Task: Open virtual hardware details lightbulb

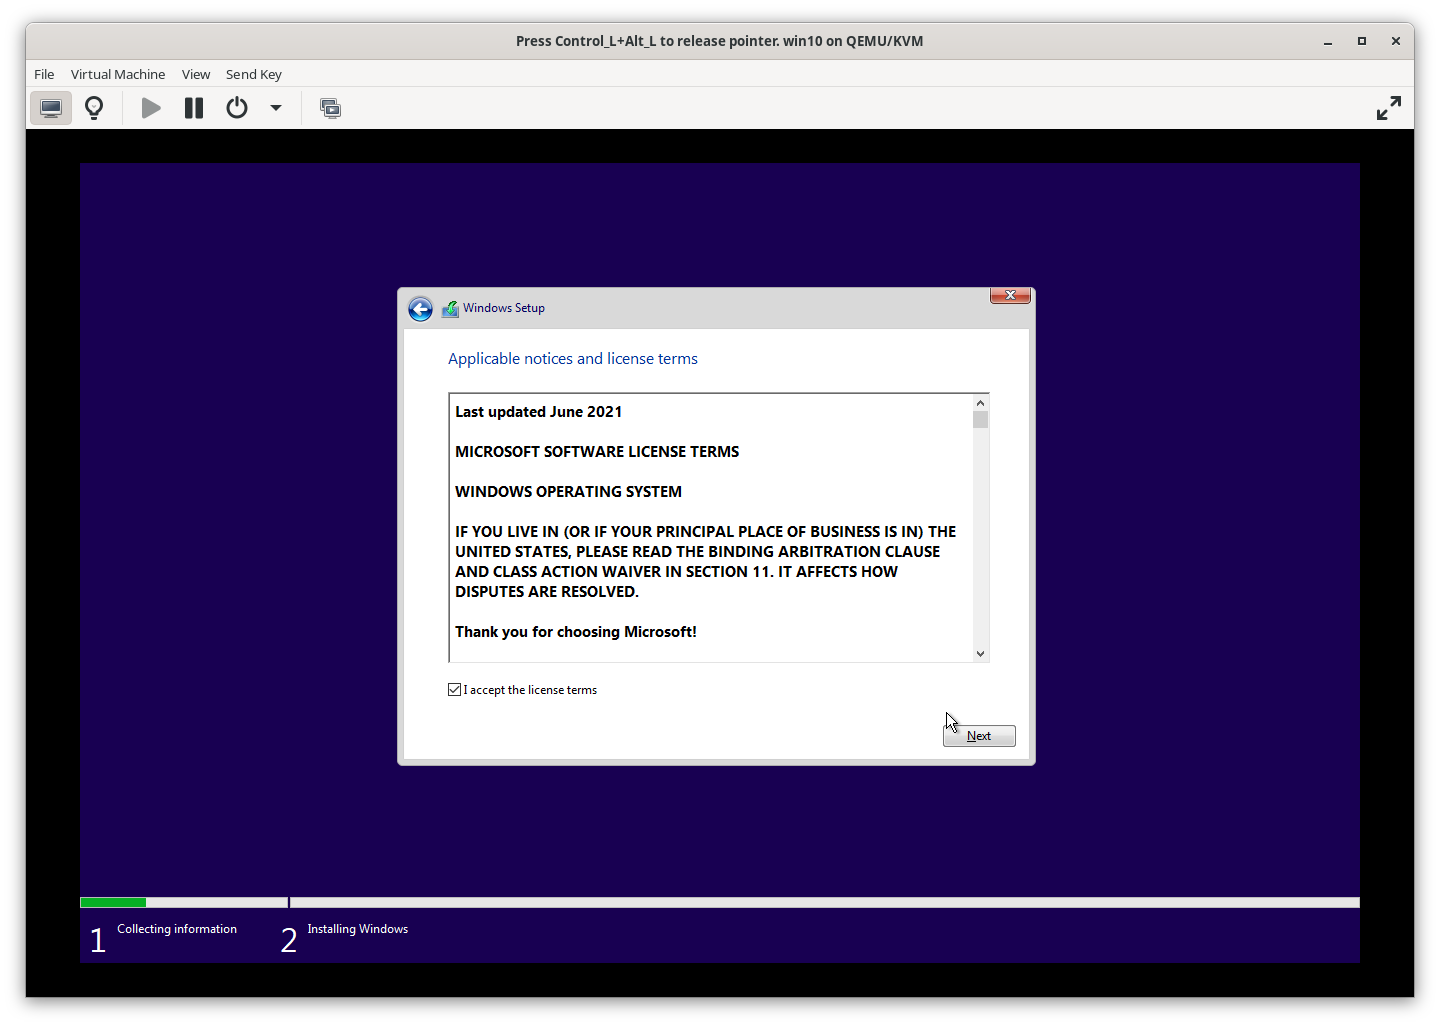Action: click(94, 108)
